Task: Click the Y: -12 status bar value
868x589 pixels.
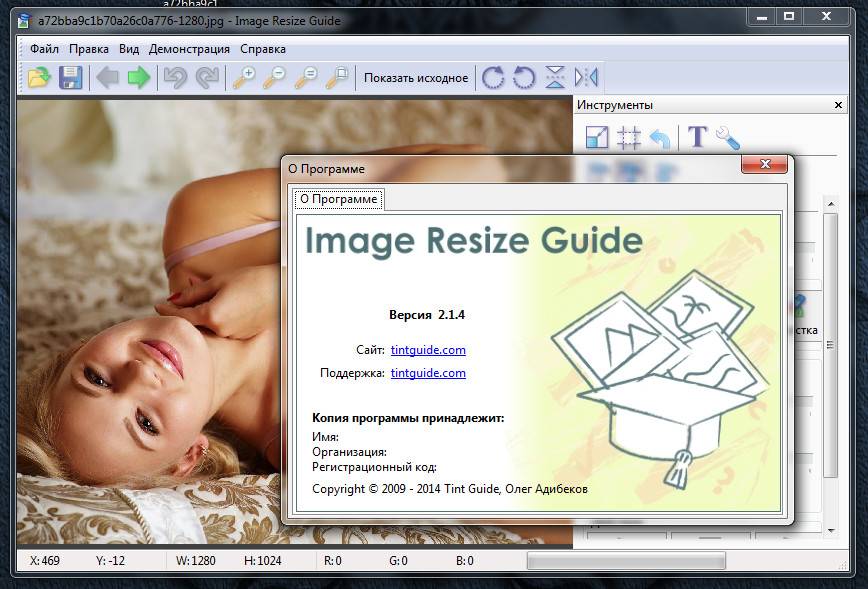Action: 110,561
